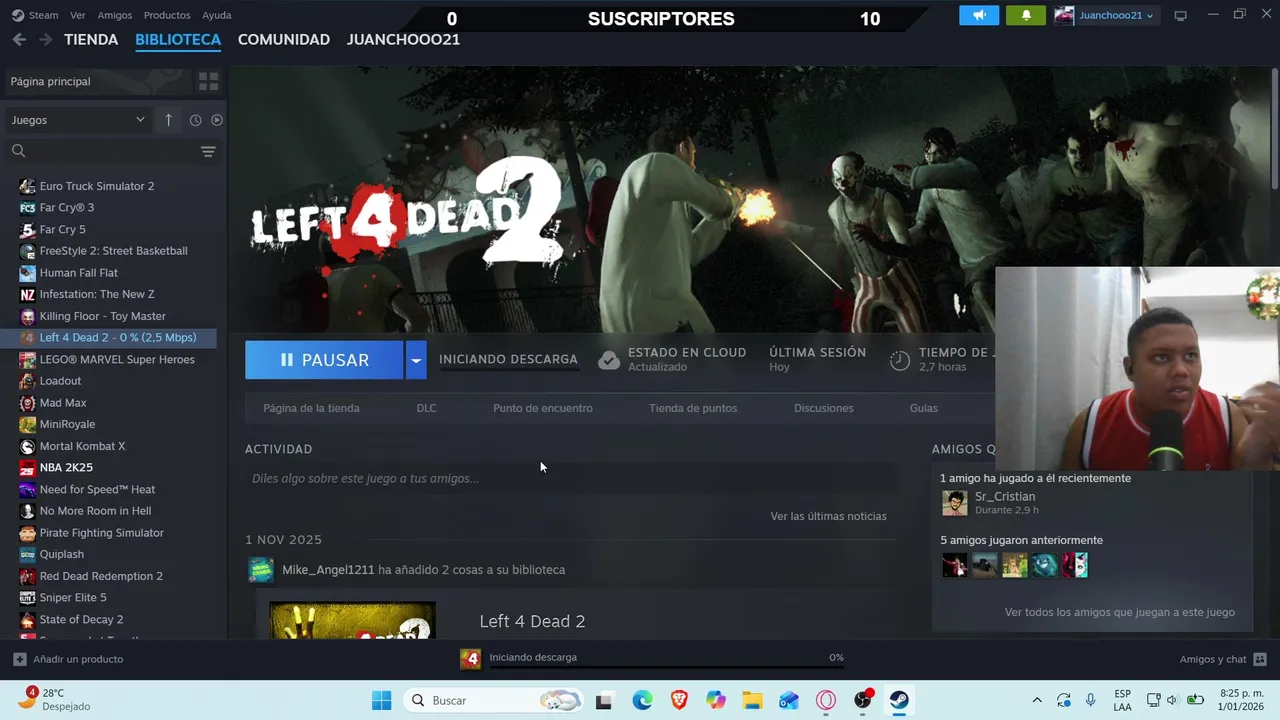This screenshot has height=720, width=1280.
Task: Open Ver las últimas noticias
Action: click(x=828, y=516)
